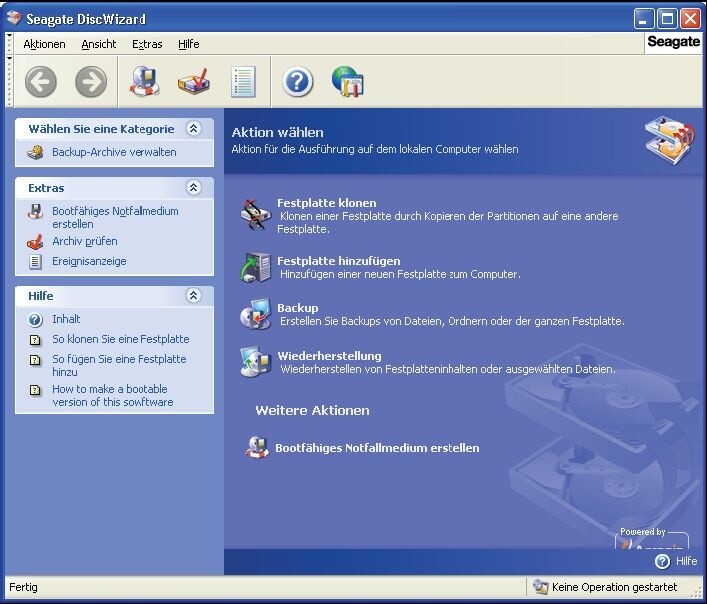Click the Weitere Aktionen heading
Viewport: 707px width, 604px height.
tap(312, 411)
